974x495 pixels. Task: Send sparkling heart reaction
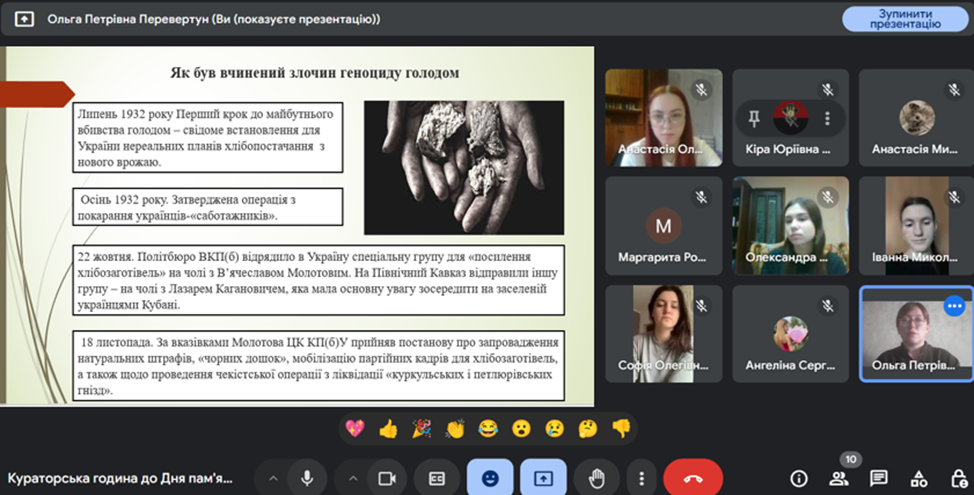point(355,429)
